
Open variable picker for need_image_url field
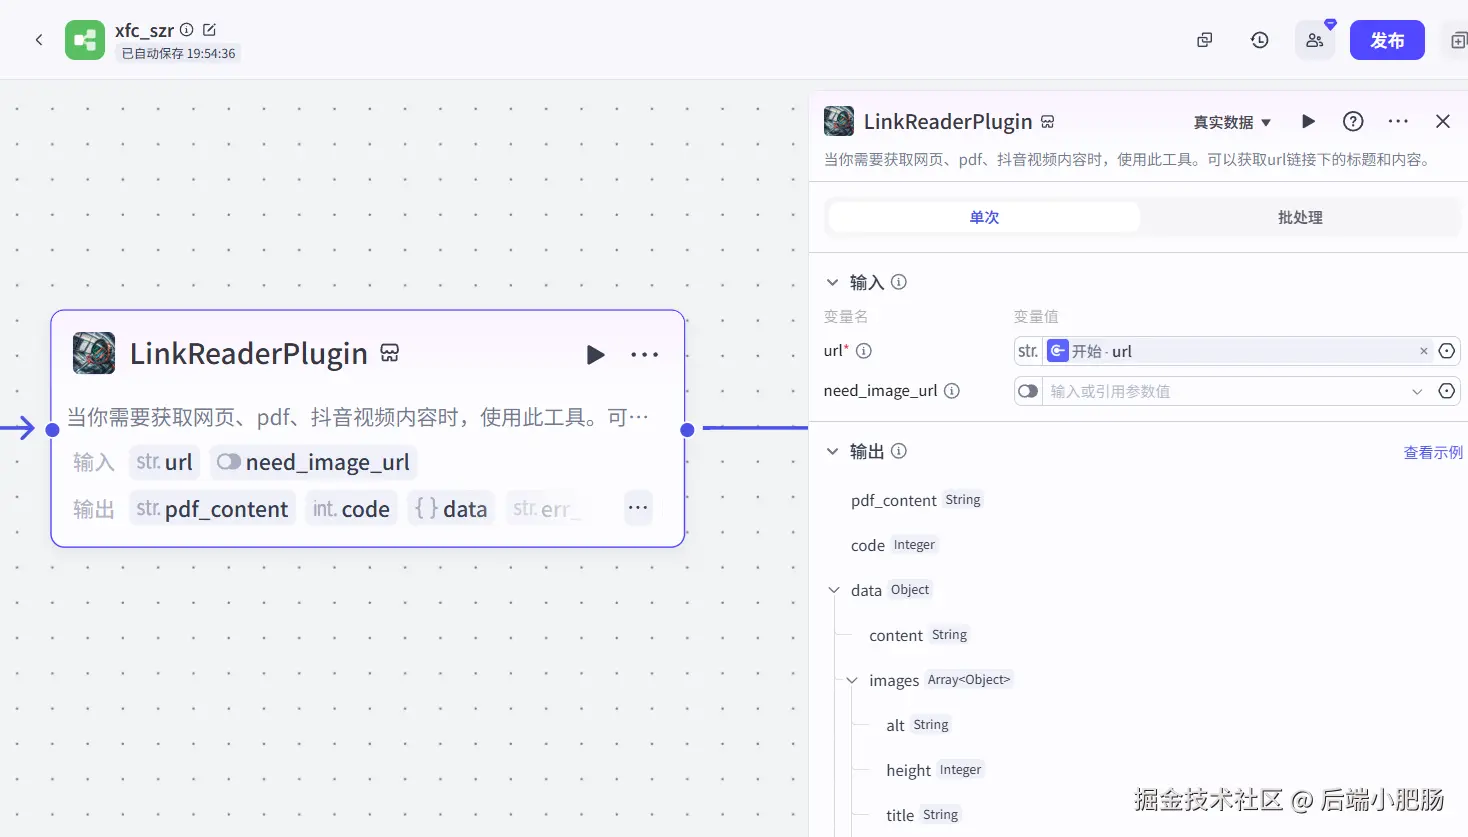[1446, 391]
